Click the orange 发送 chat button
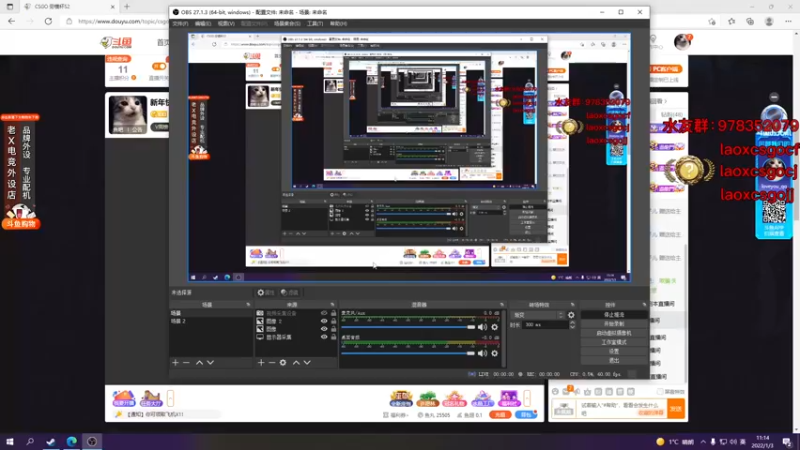Screen dimensions: 800x450 point(676,409)
